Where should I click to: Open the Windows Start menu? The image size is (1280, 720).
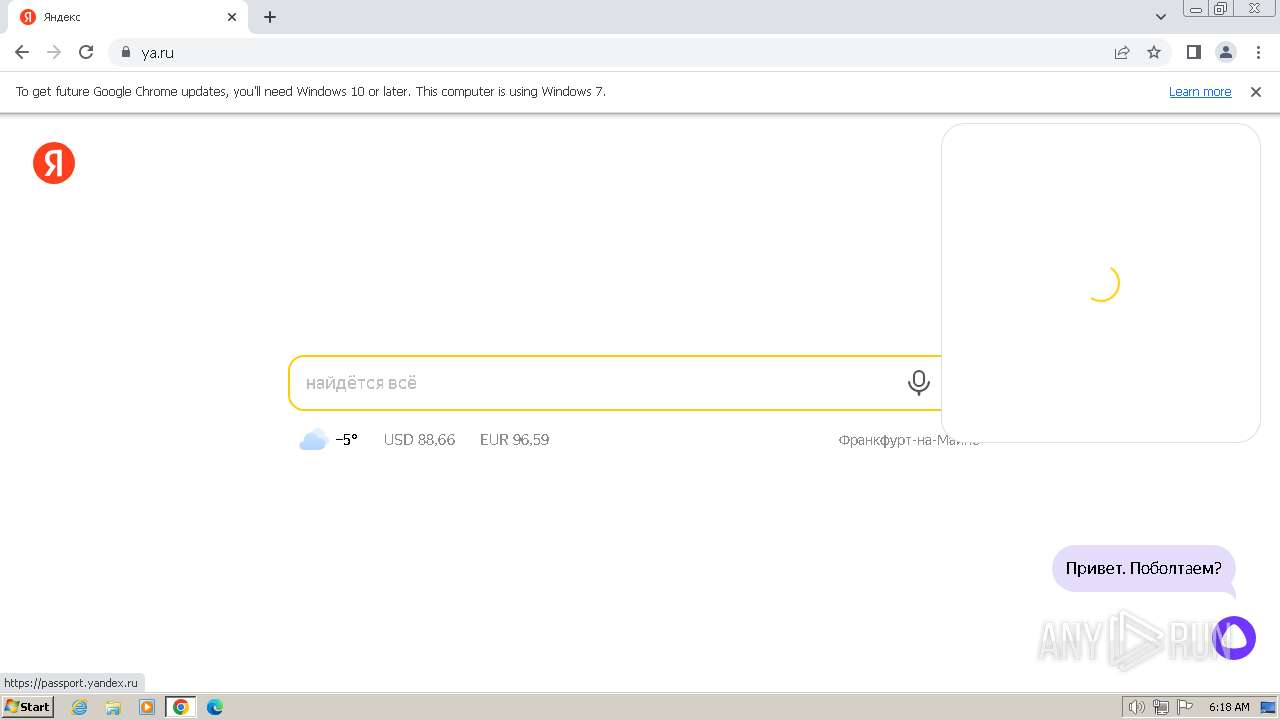click(27, 707)
